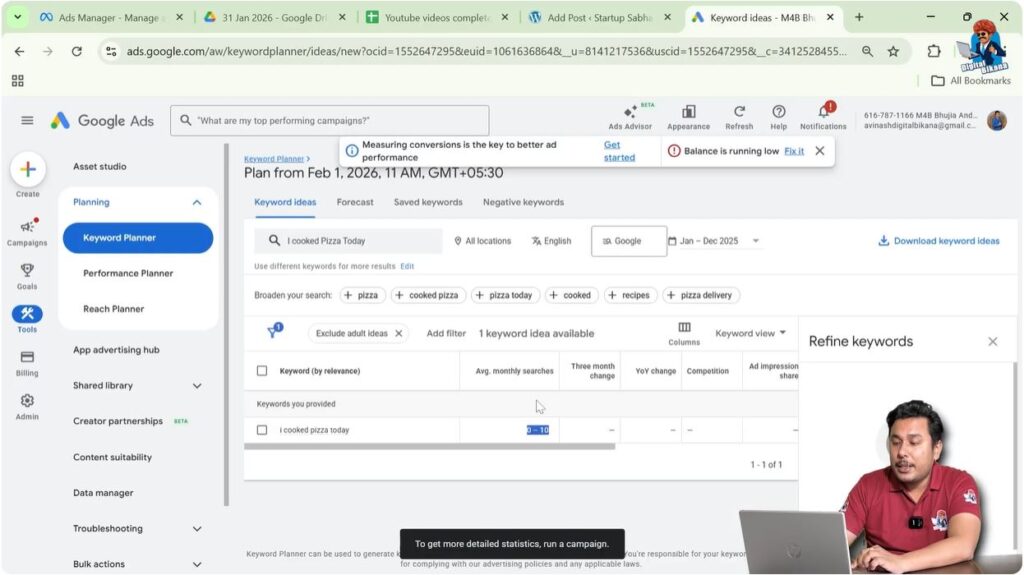Click the Create plus button
1024x575 pixels.
pos(27,169)
